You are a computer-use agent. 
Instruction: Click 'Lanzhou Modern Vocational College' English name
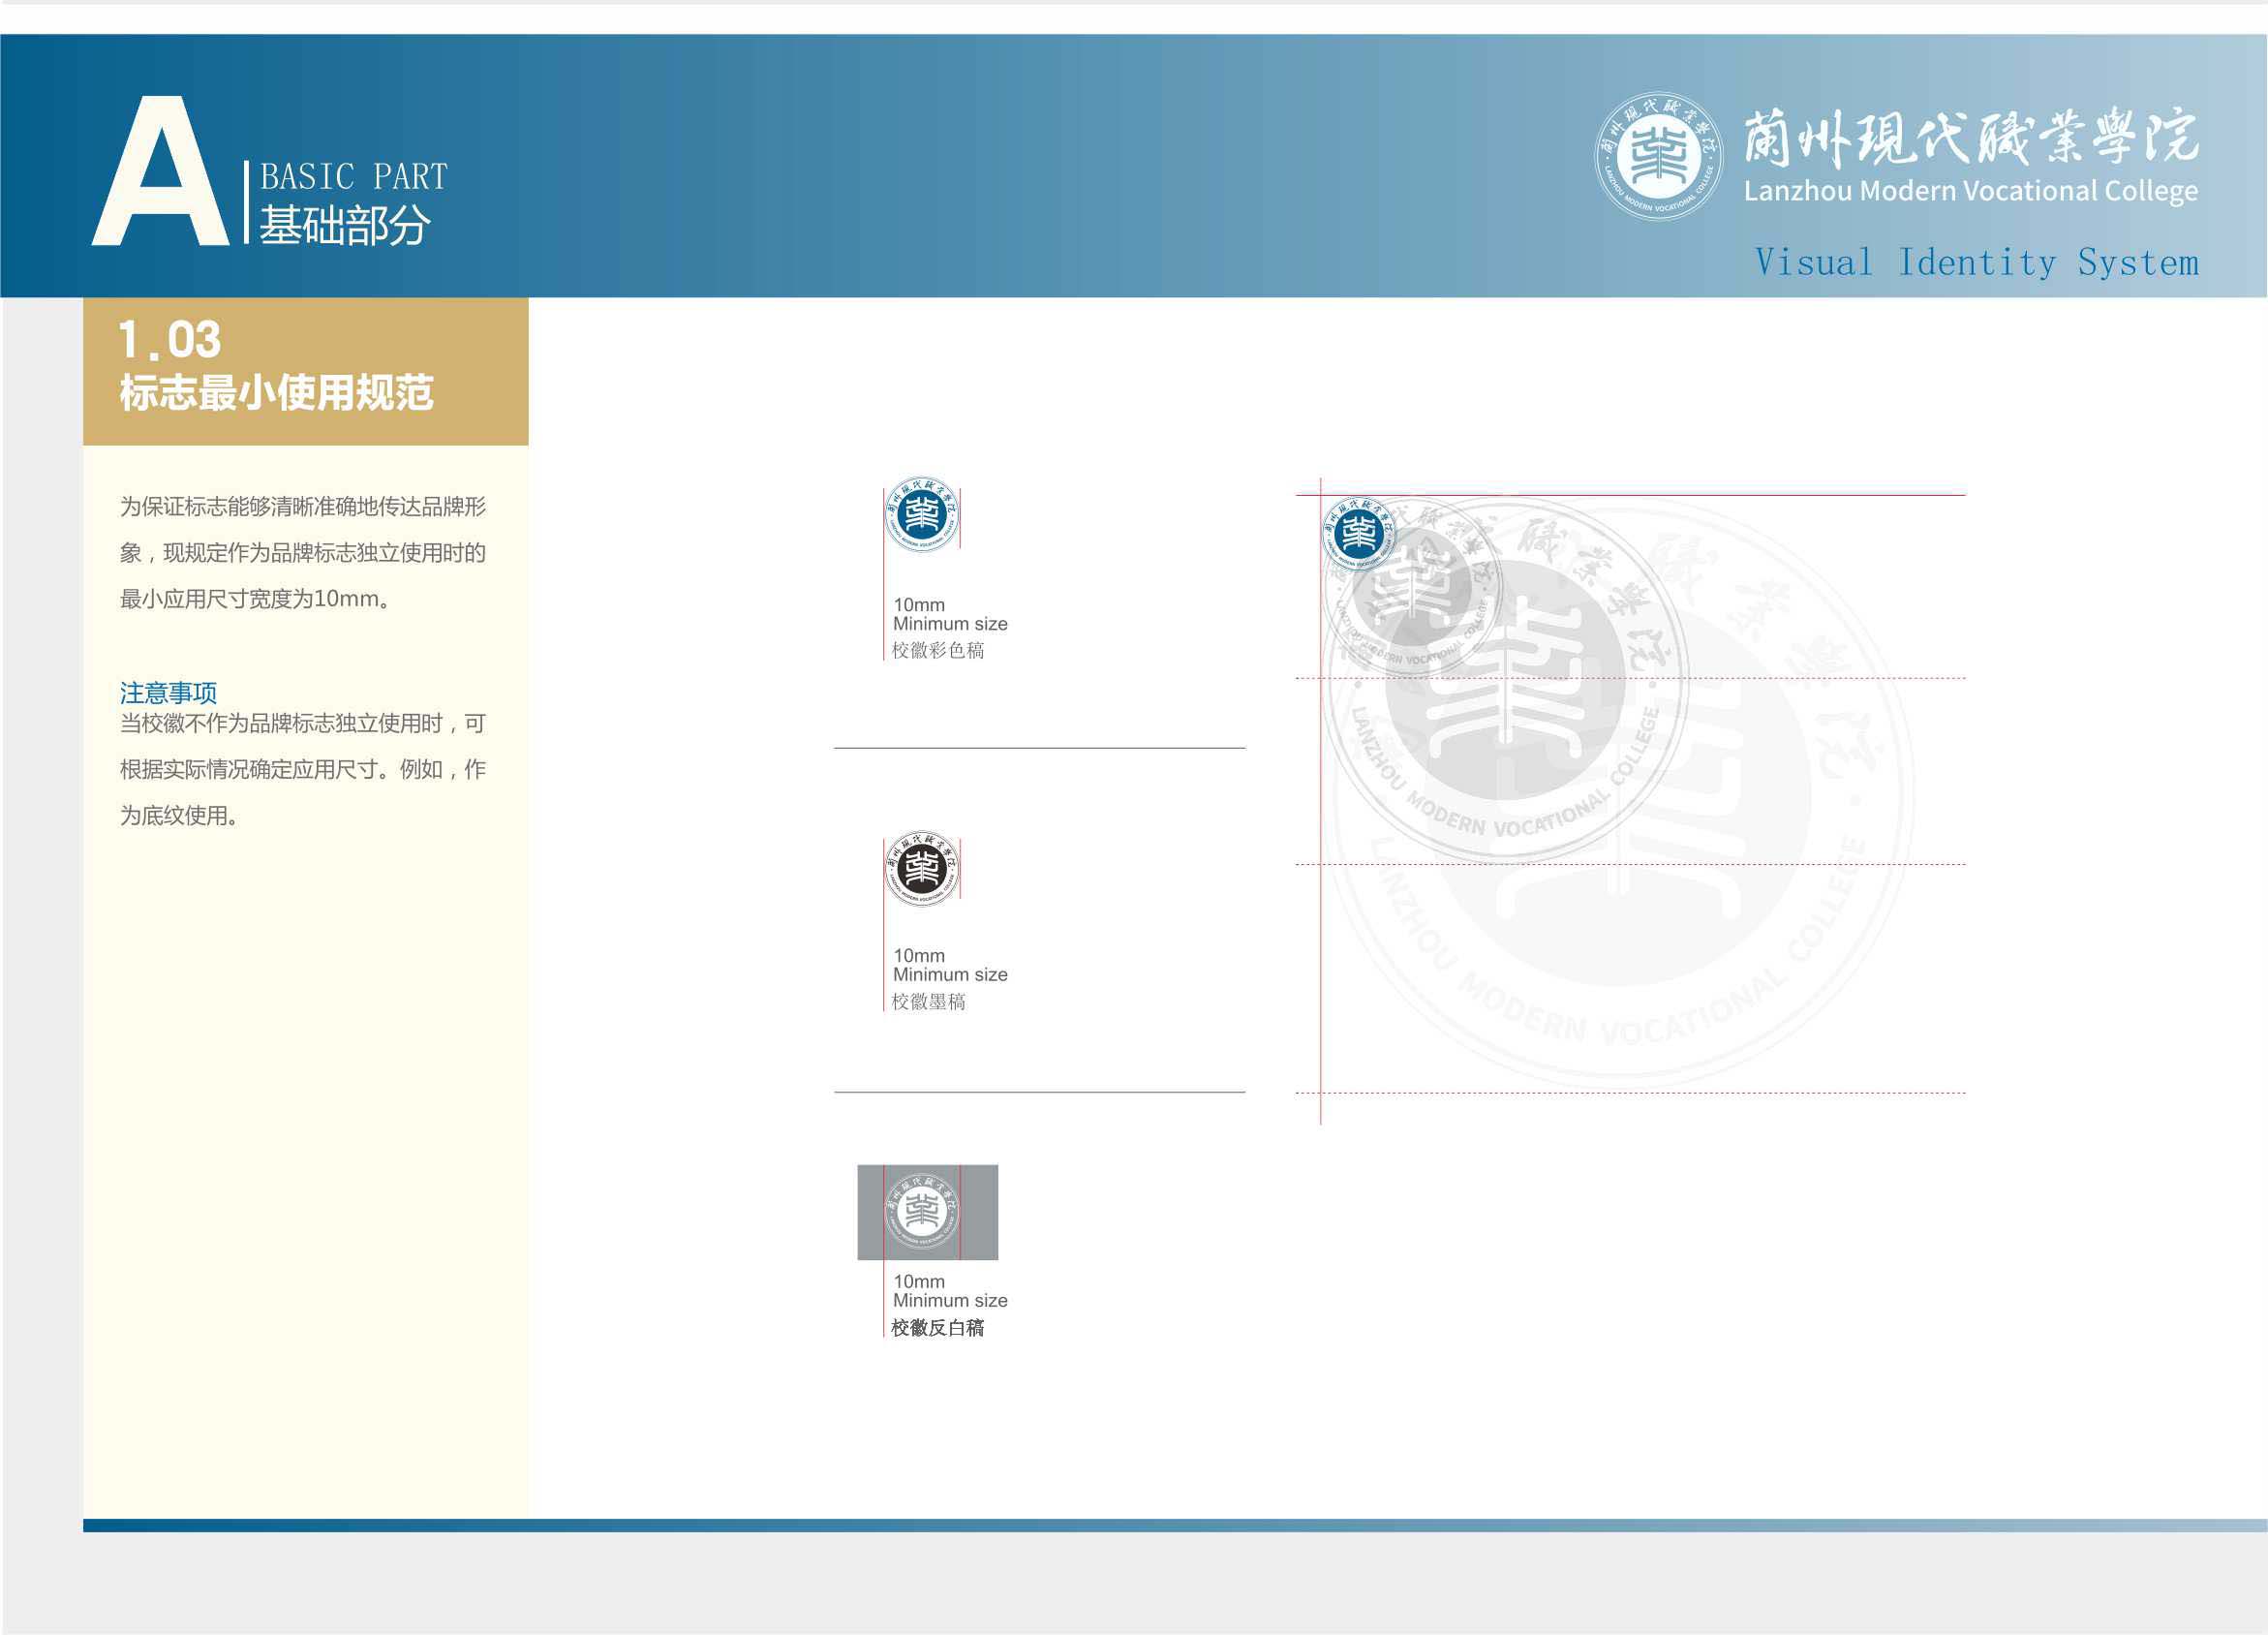click(1970, 191)
